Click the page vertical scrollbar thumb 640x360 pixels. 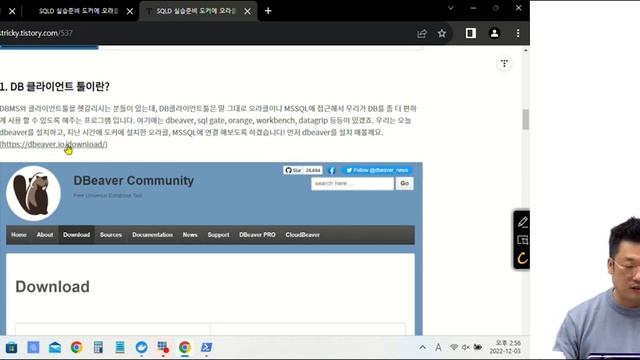[x=525, y=120]
